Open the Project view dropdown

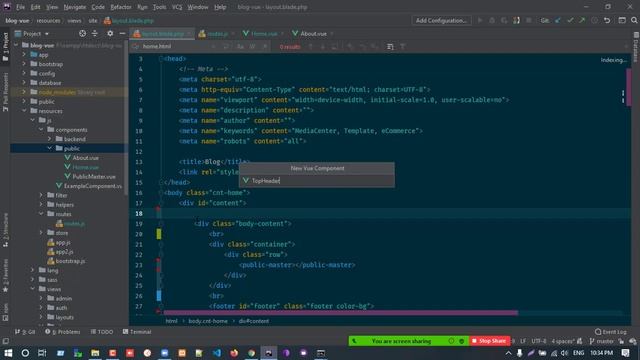pyautogui.click(x=32, y=34)
